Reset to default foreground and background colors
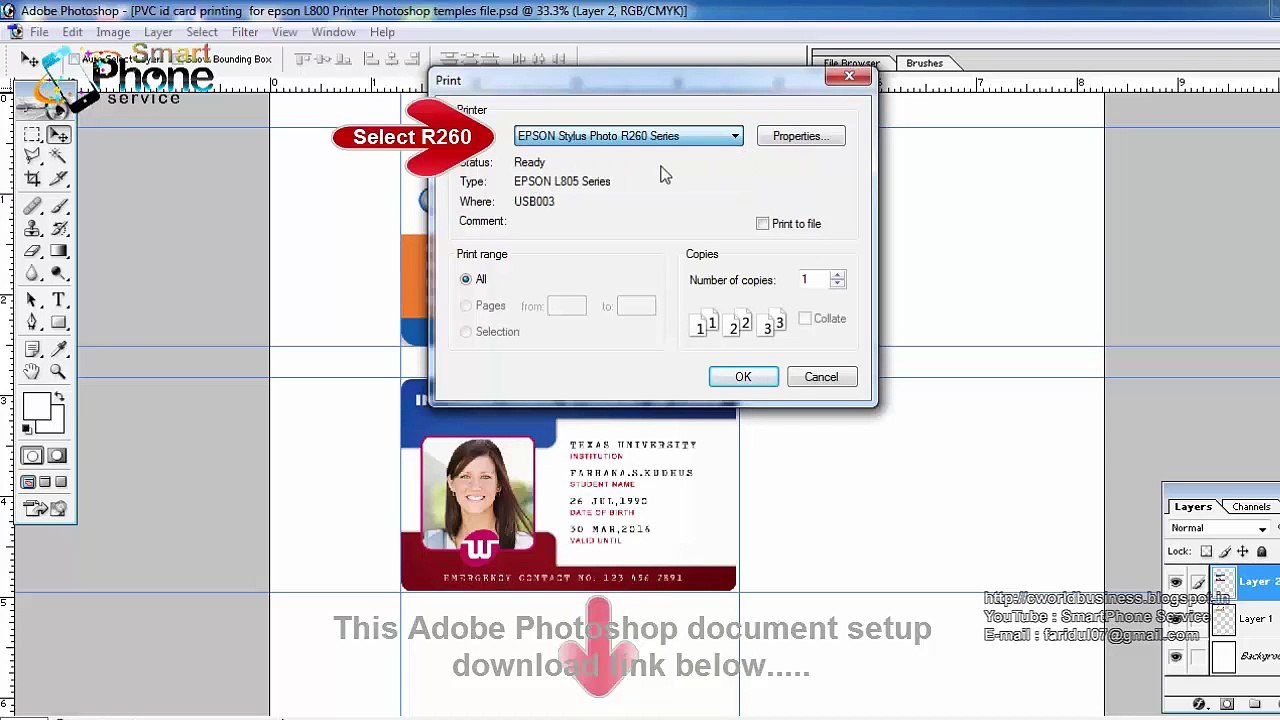The height and width of the screenshot is (720, 1280). click(27, 429)
